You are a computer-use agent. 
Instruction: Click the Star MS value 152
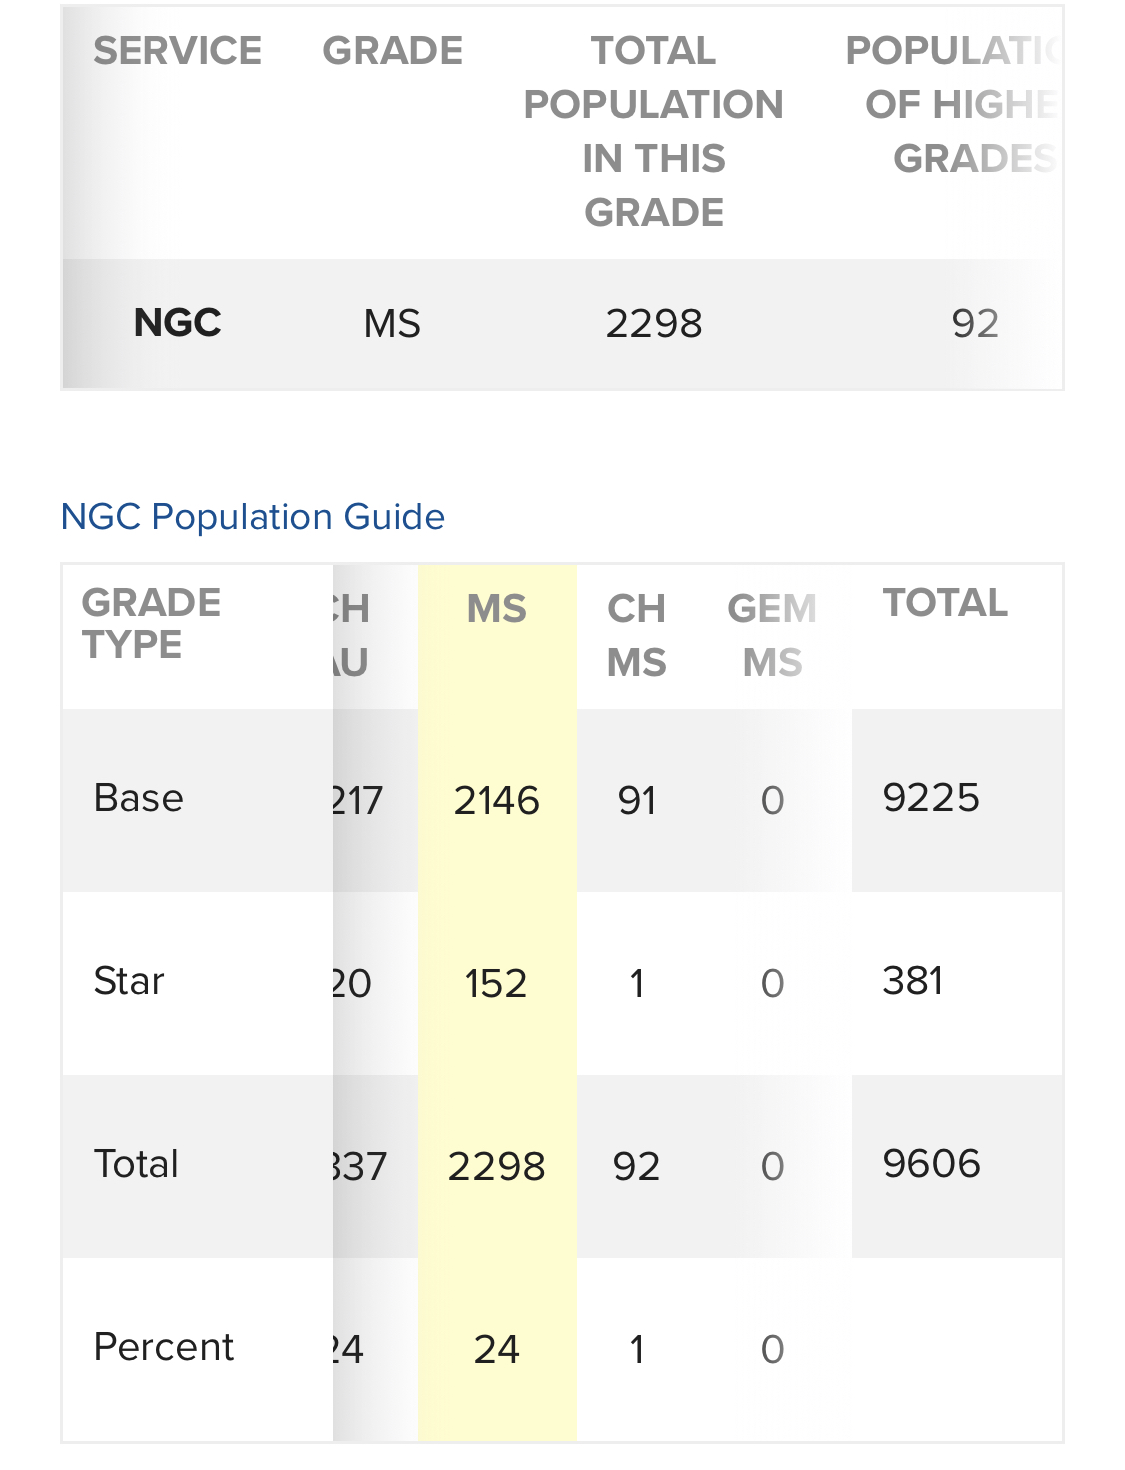click(496, 984)
